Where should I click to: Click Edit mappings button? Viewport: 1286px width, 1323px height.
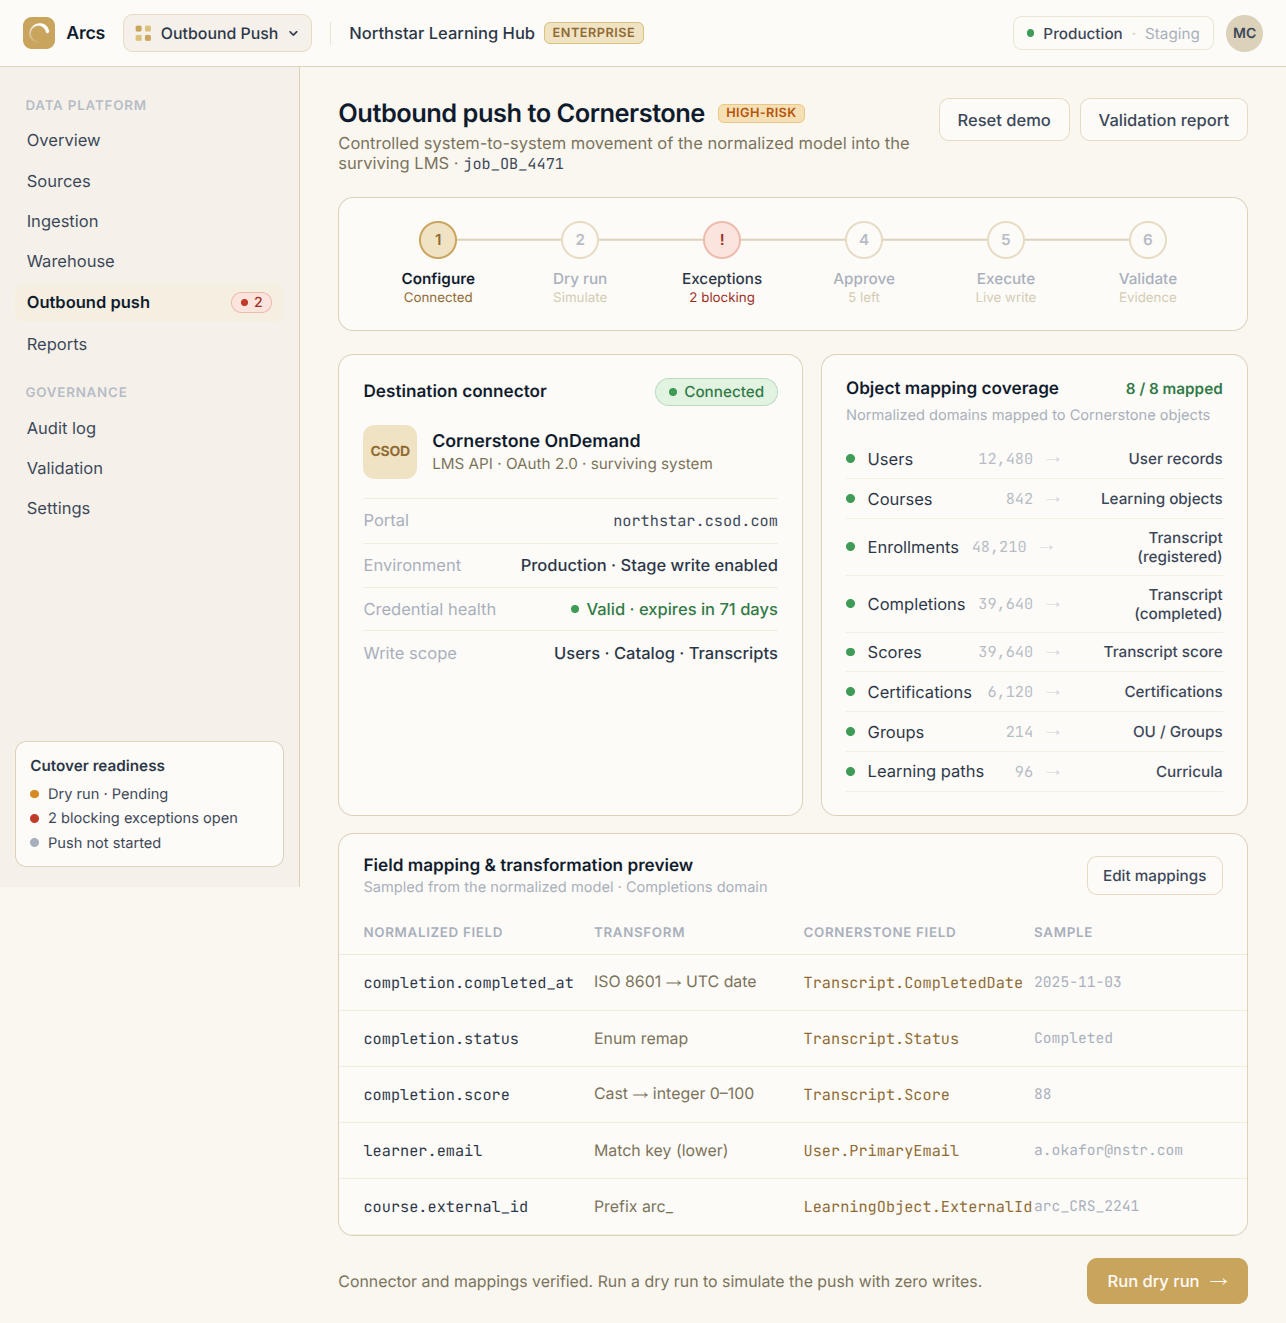pos(1154,876)
